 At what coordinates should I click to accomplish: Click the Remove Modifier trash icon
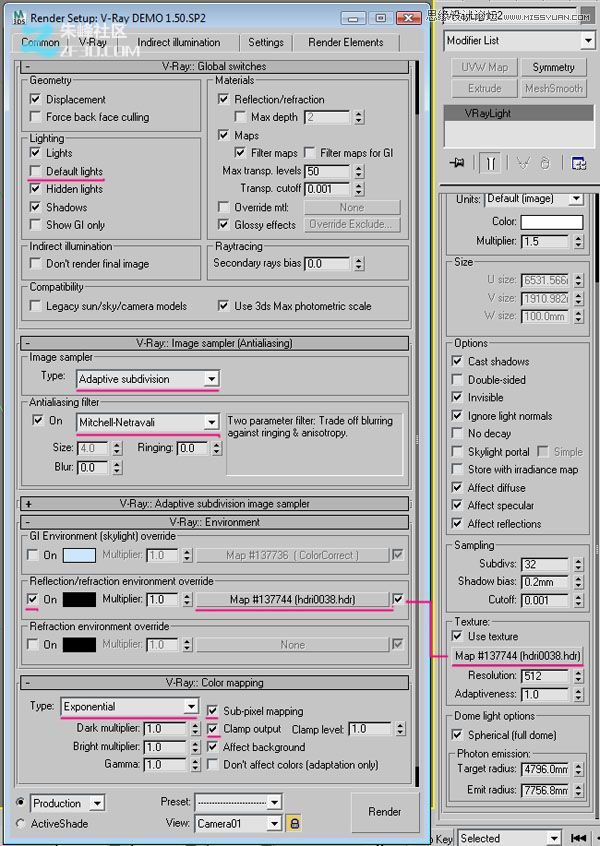pyautogui.click(x=545, y=163)
